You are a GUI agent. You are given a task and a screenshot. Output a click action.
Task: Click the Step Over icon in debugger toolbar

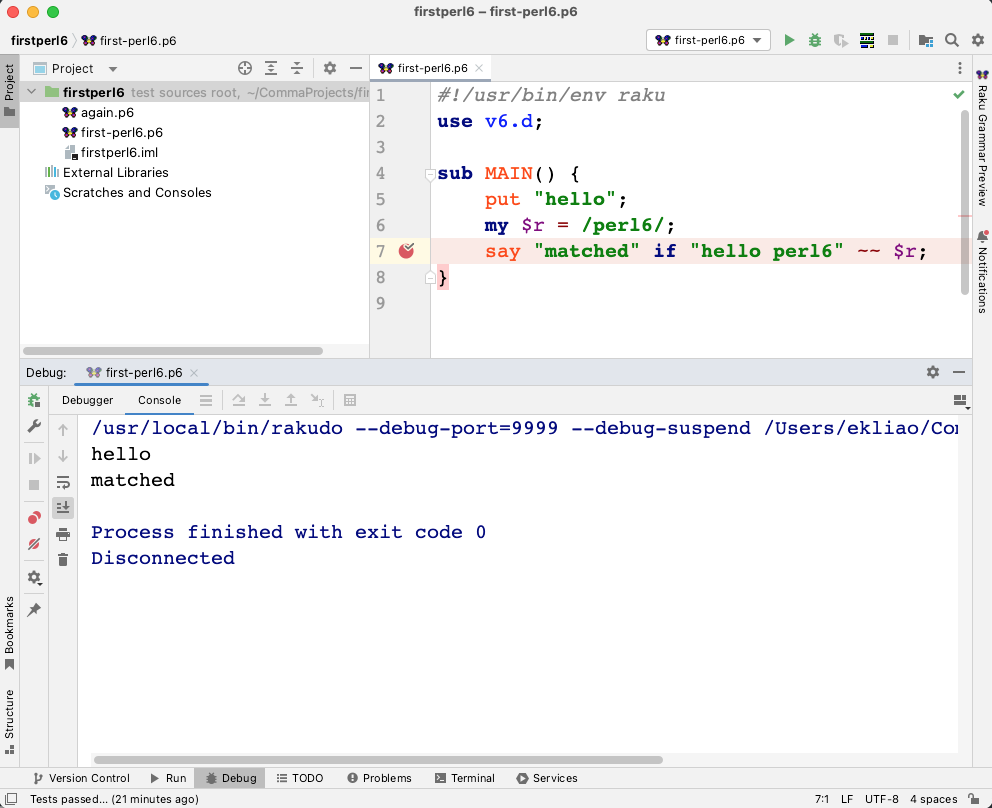(239, 400)
